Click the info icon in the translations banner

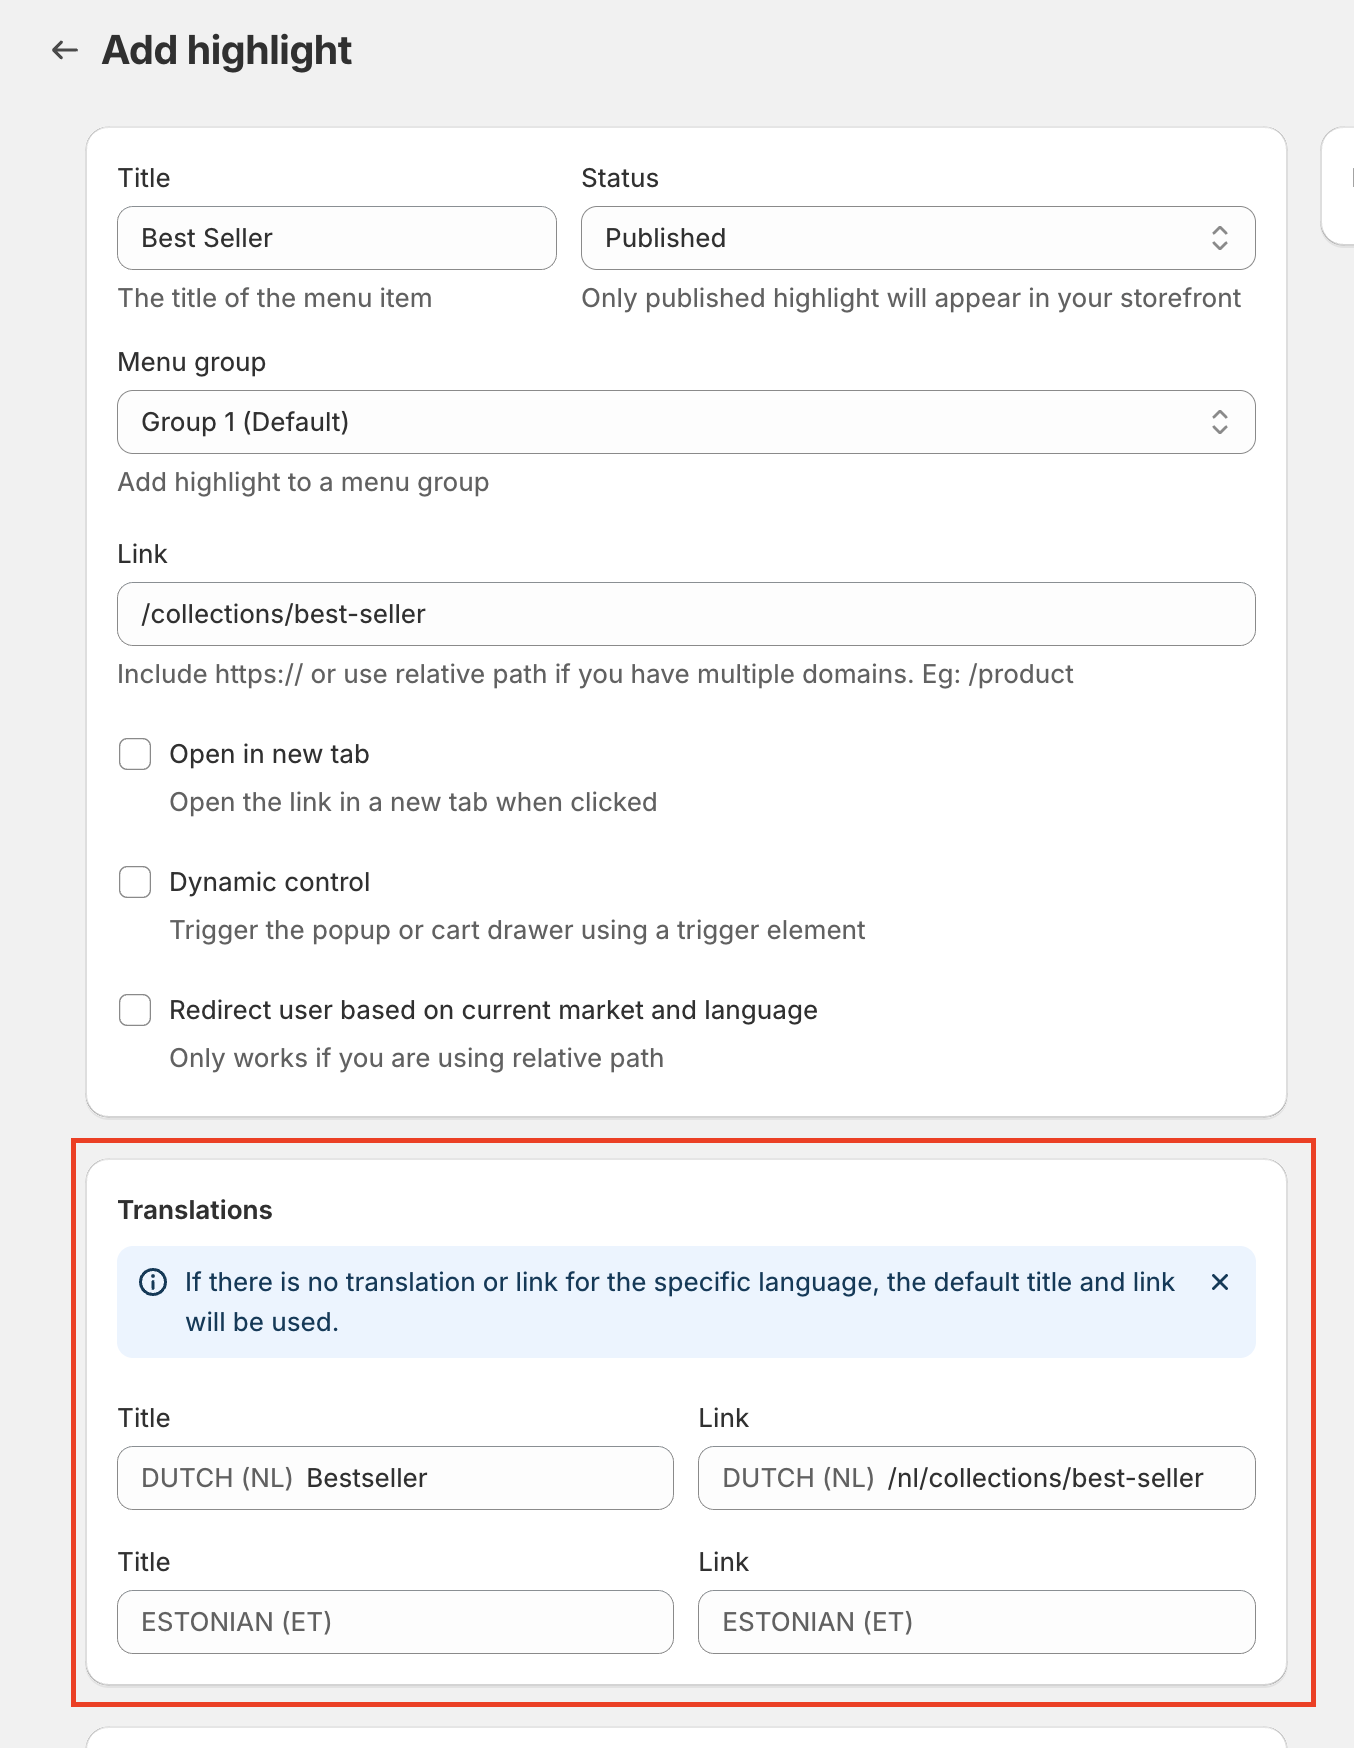pos(152,1282)
